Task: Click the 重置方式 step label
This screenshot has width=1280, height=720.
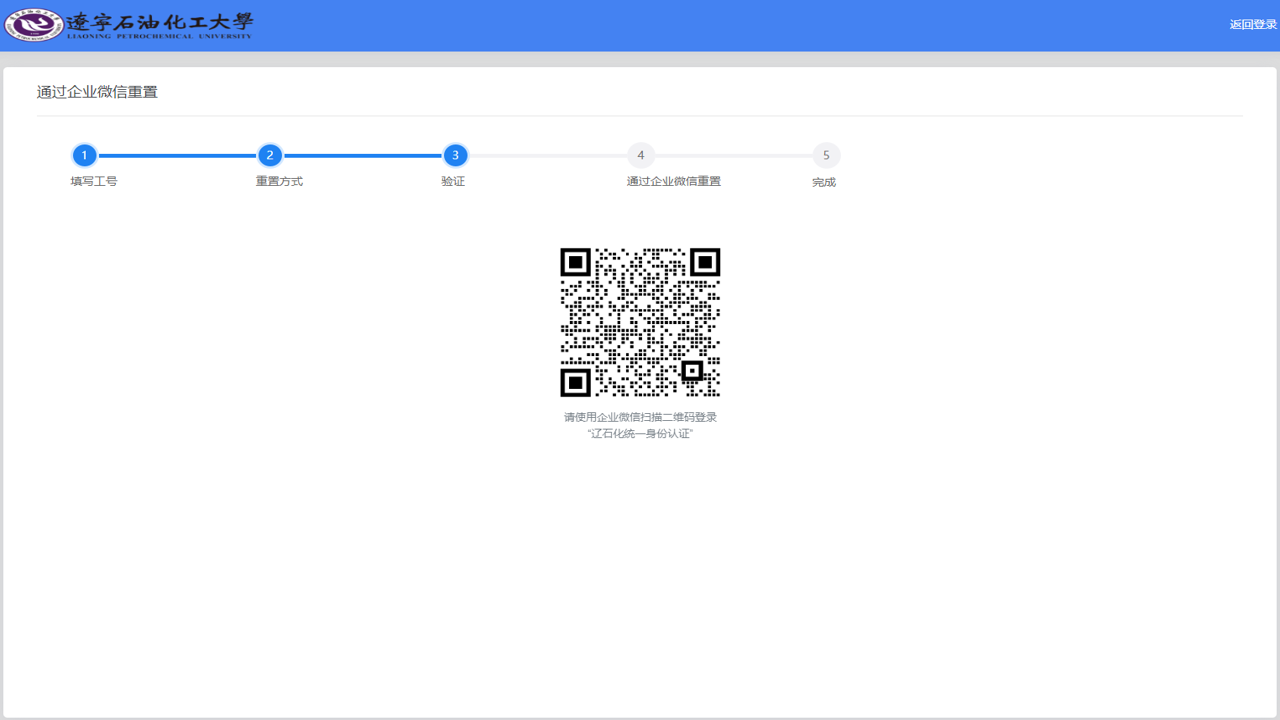Action: (x=279, y=182)
